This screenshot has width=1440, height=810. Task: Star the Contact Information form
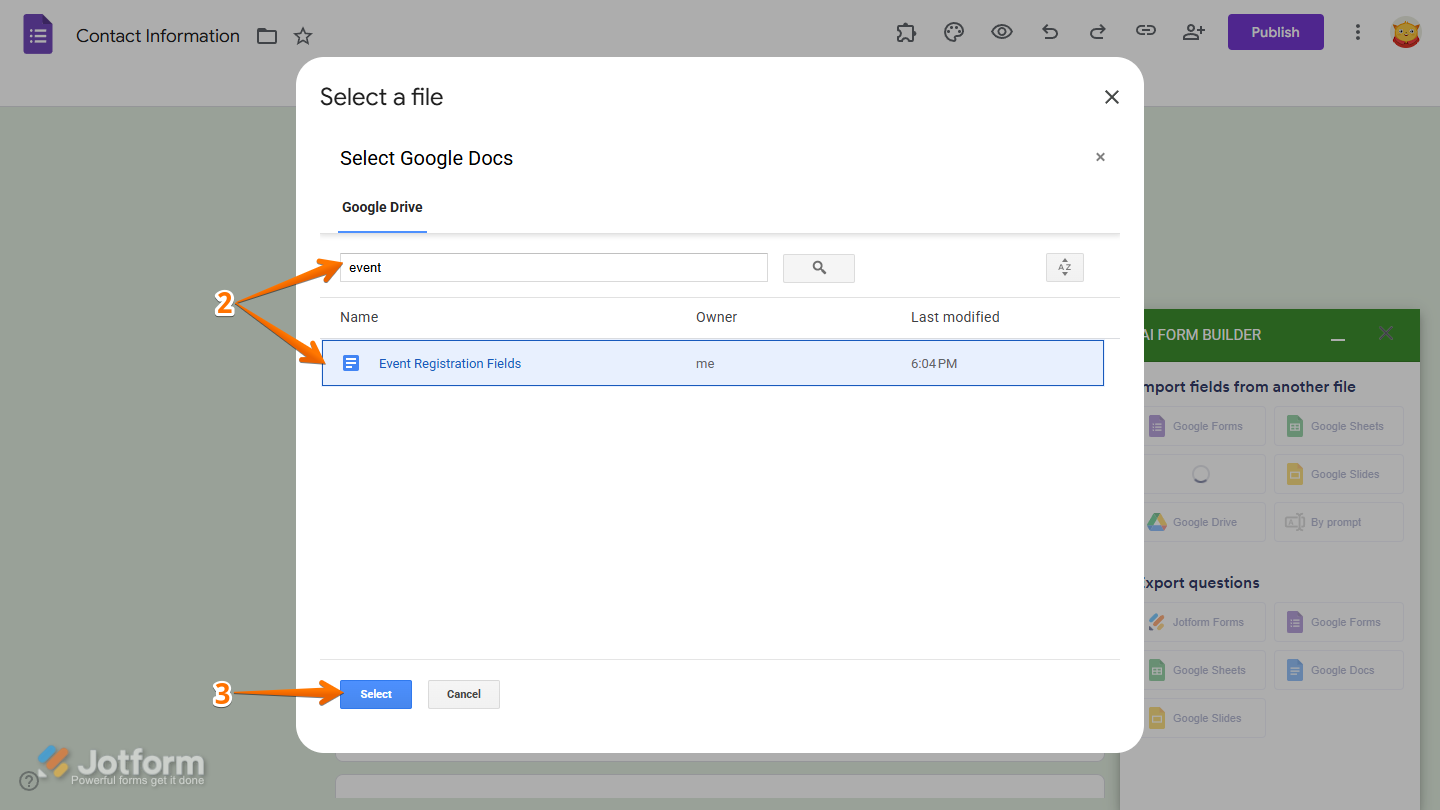pos(302,35)
